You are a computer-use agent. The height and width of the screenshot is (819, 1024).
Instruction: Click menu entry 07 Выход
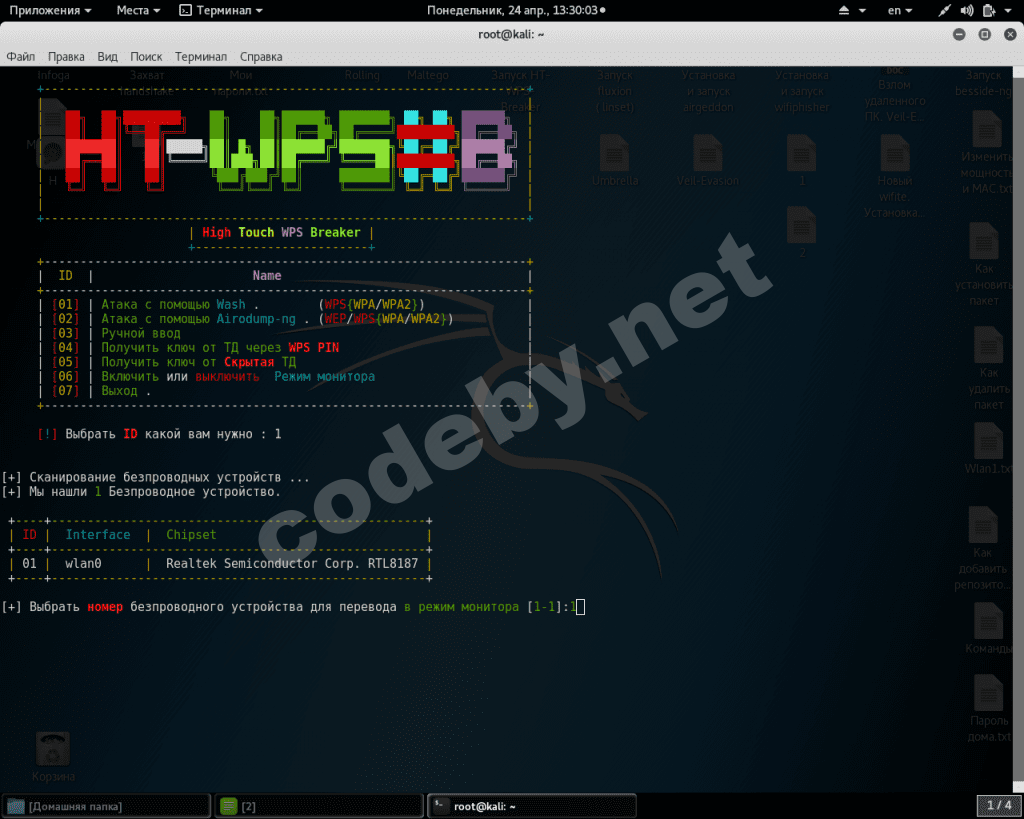coord(101,391)
